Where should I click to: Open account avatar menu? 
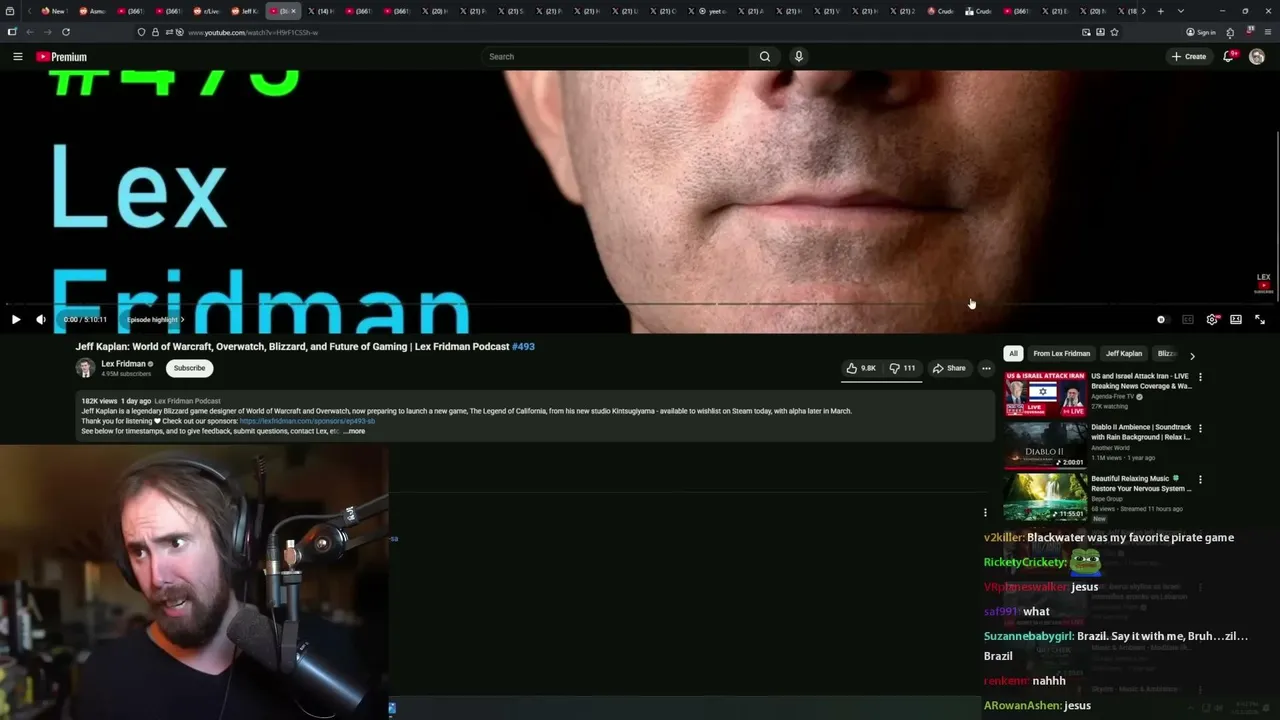click(x=1257, y=57)
